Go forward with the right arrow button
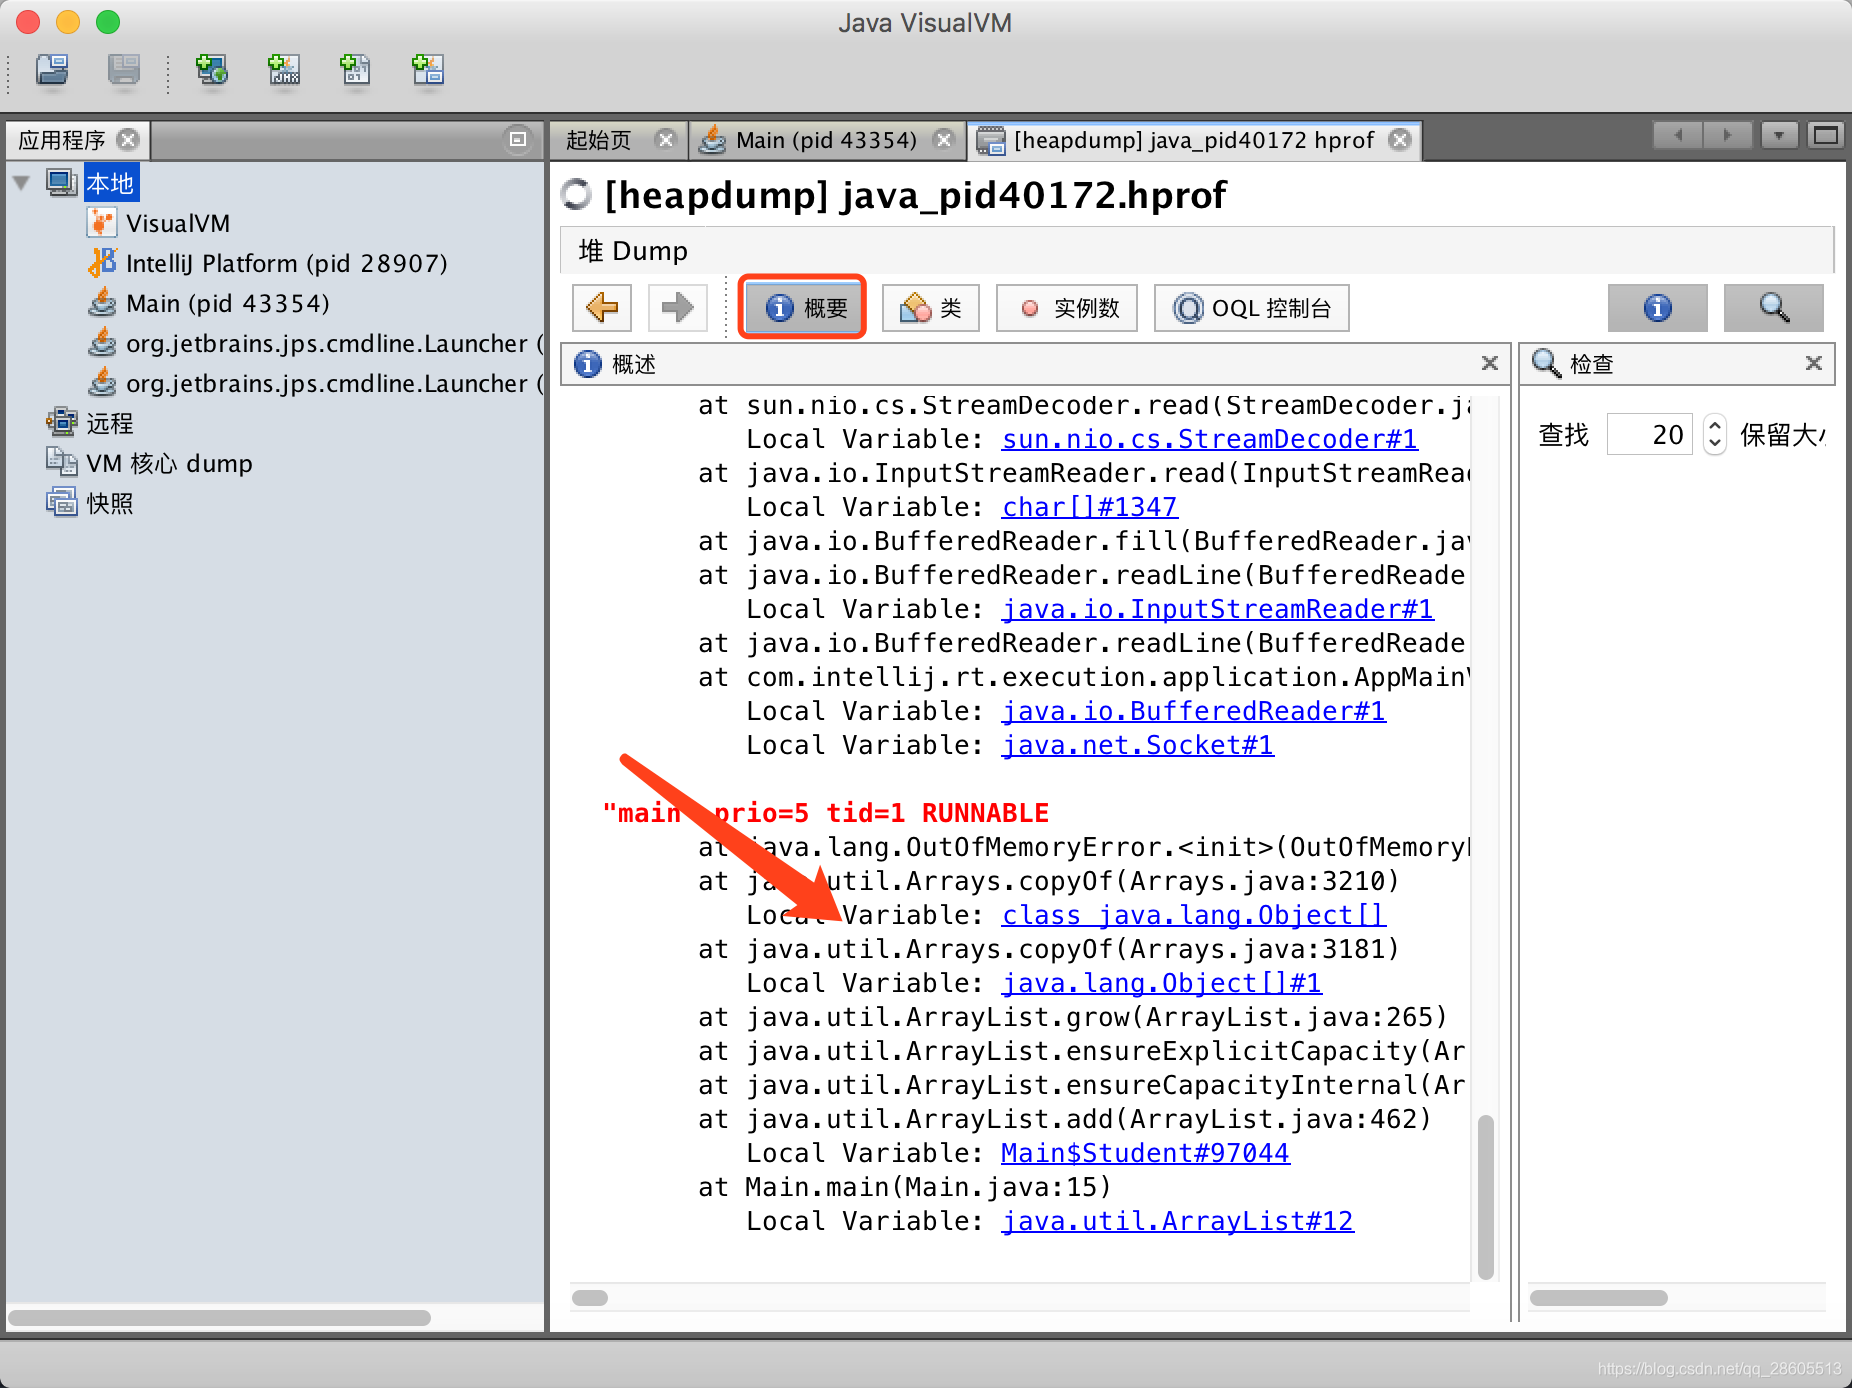The image size is (1852, 1388). 677,307
